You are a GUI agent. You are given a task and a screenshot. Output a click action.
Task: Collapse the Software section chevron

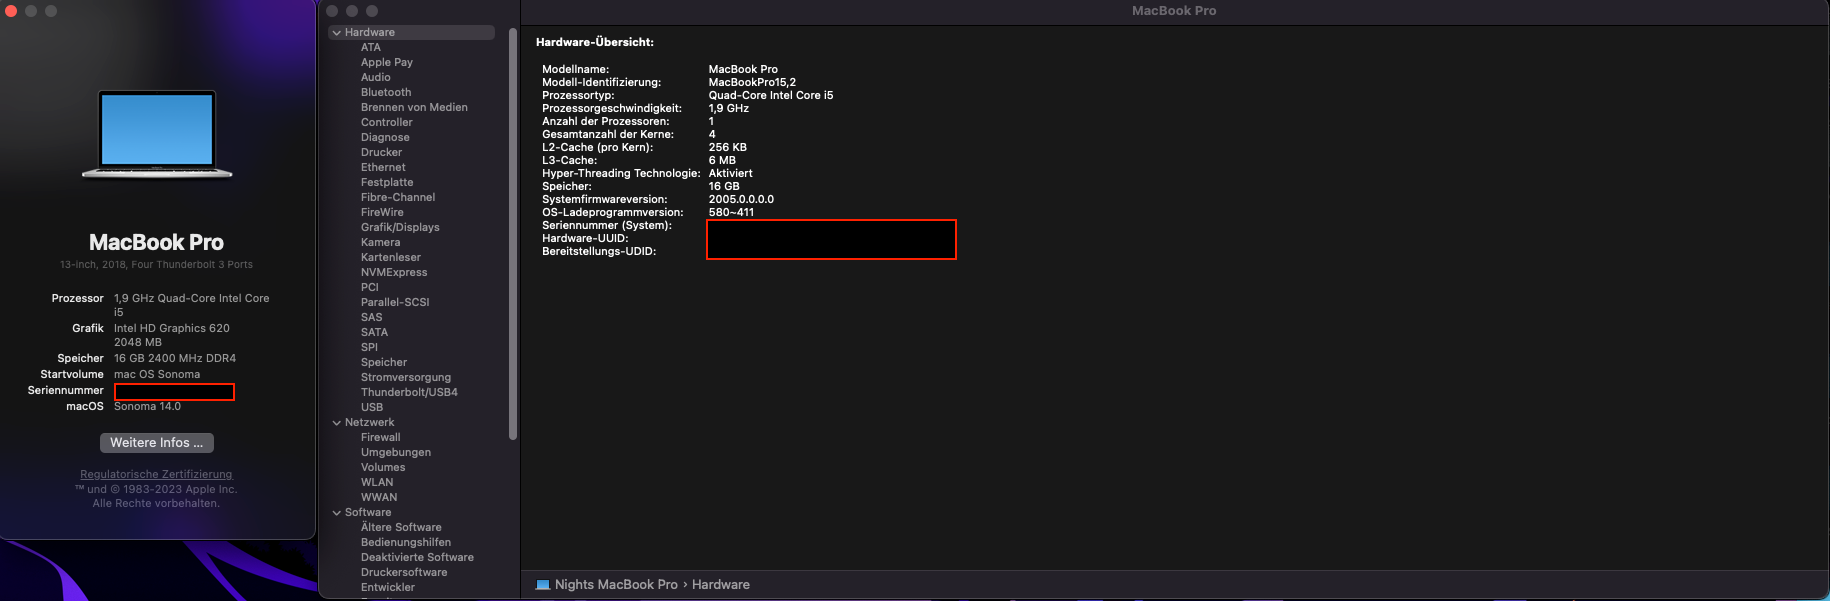pos(337,513)
